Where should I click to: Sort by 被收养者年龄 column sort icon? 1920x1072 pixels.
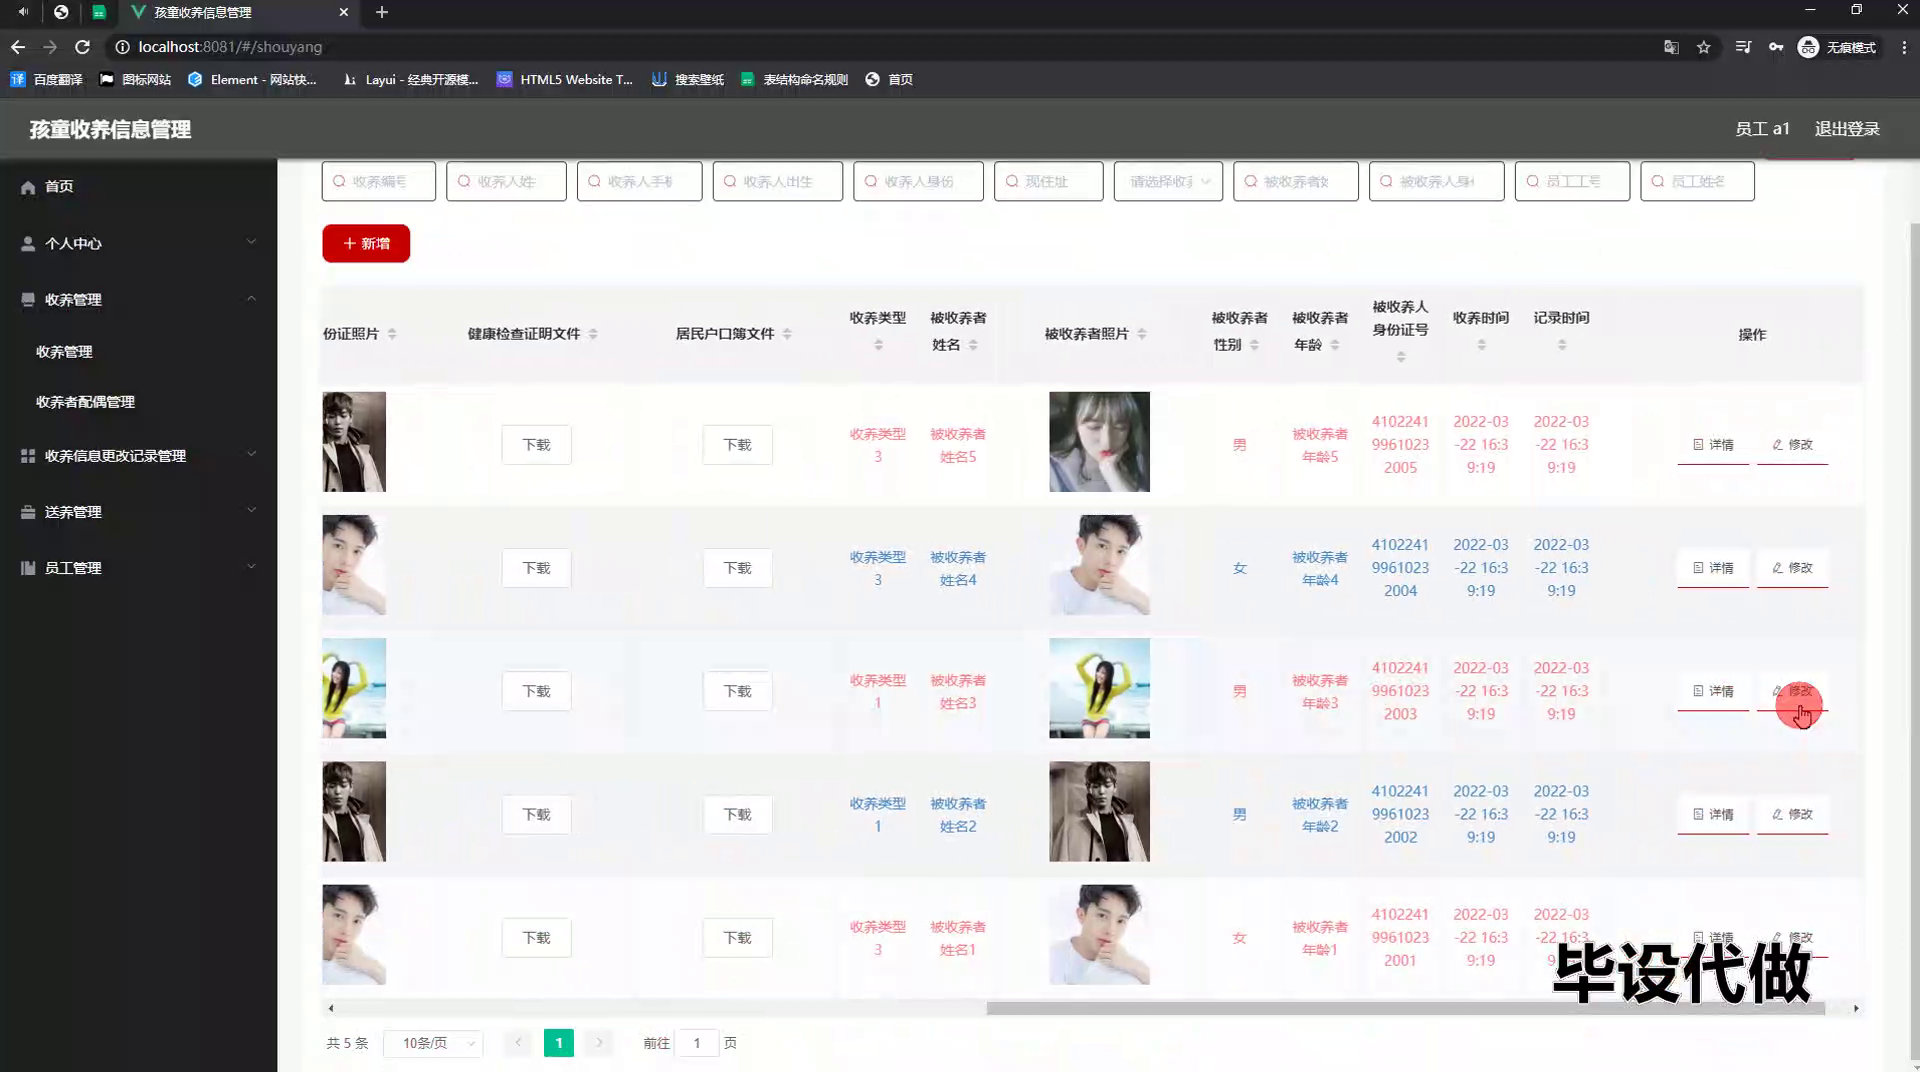click(1335, 345)
